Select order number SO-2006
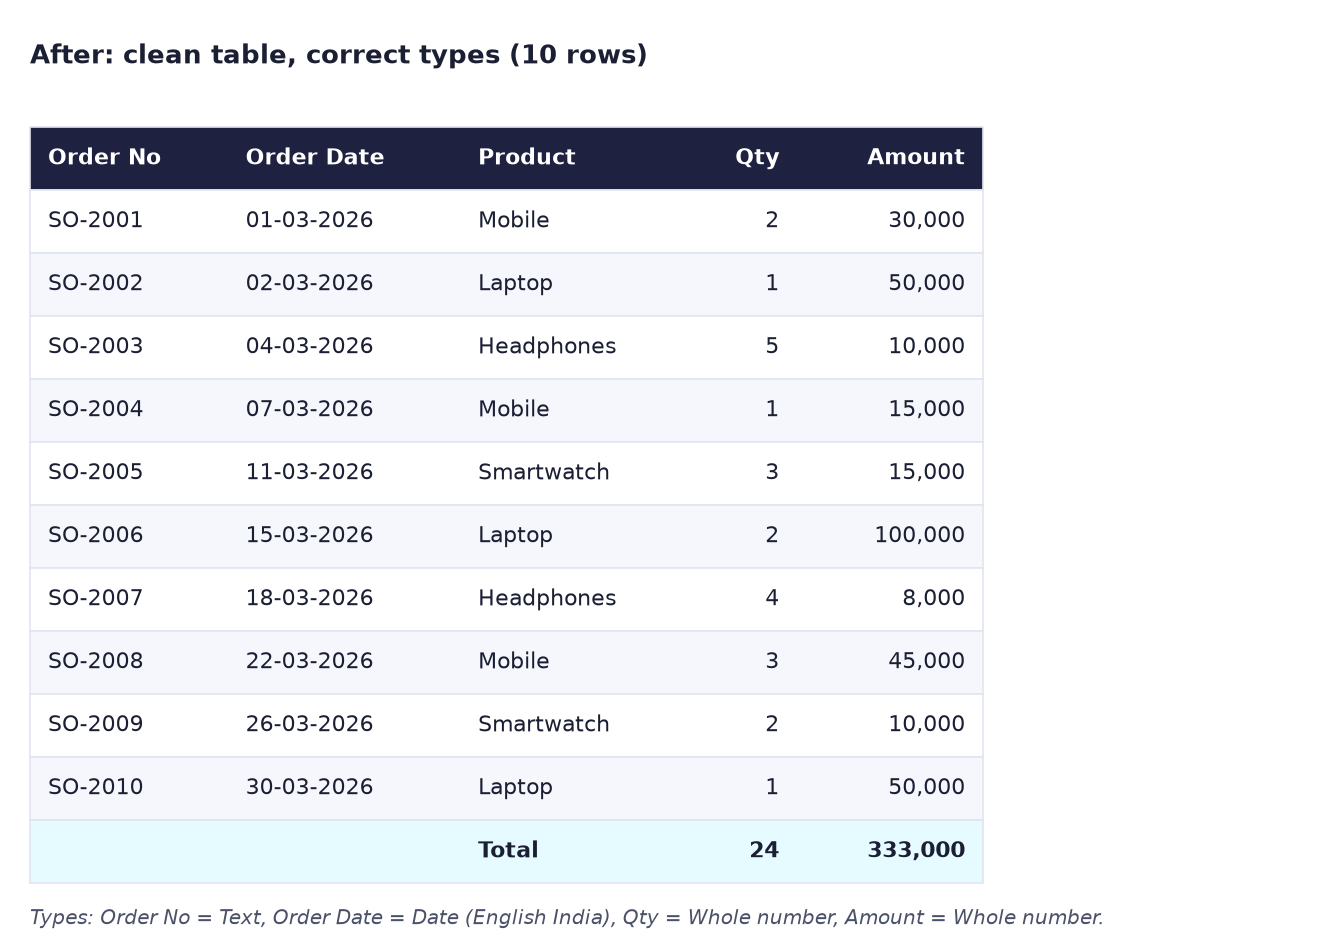The height and width of the screenshot is (946, 1332). (x=96, y=536)
